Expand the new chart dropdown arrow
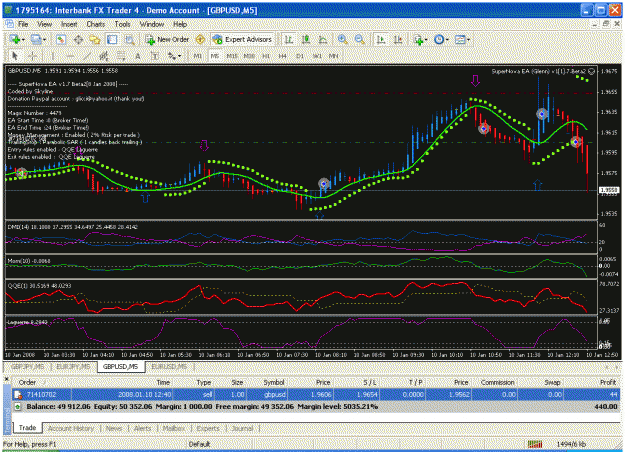The image size is (625, 452). 23,40
